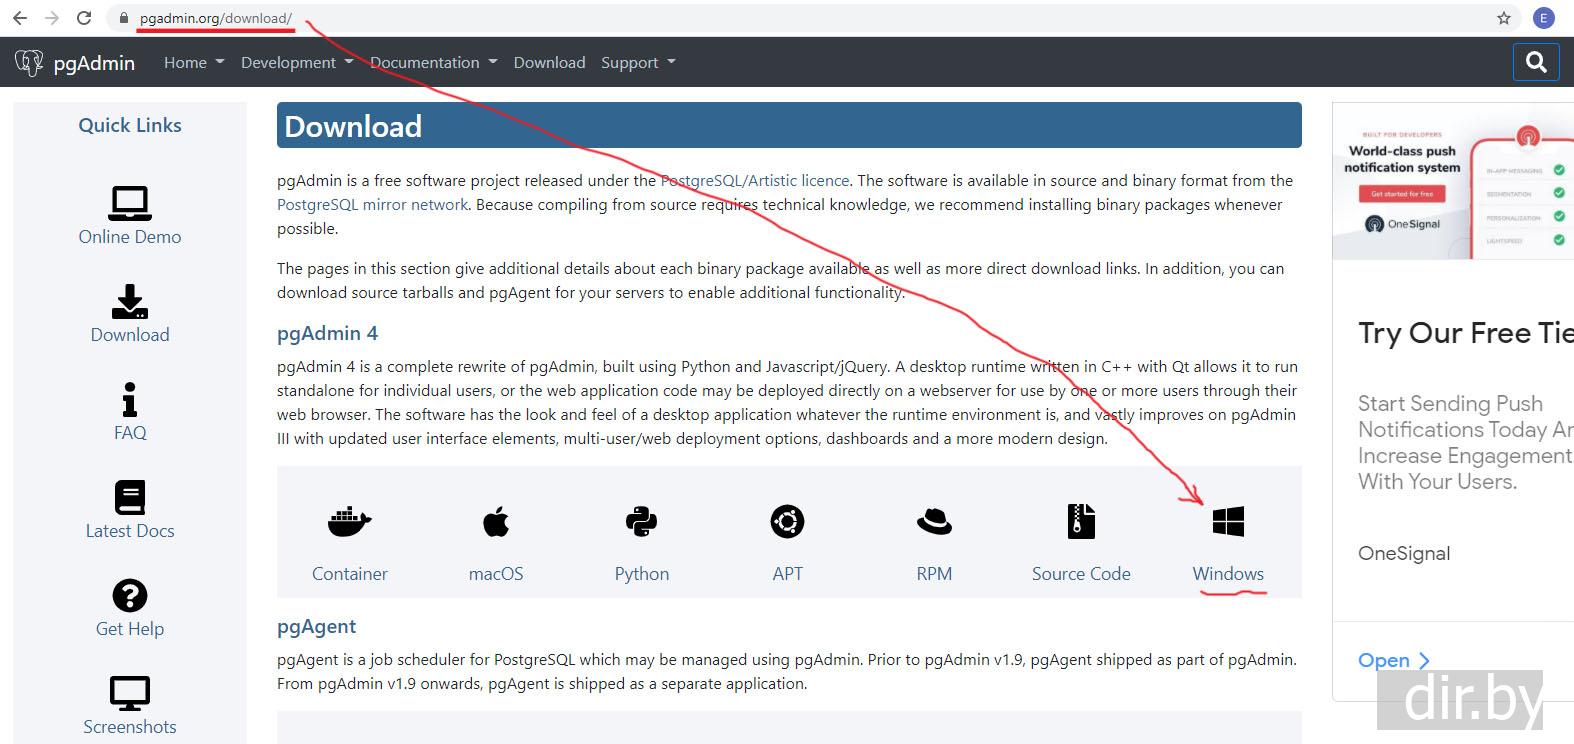Click the Windows logo icon
The height and width of the screenshot is (744, 1574).
[1228, 521]
